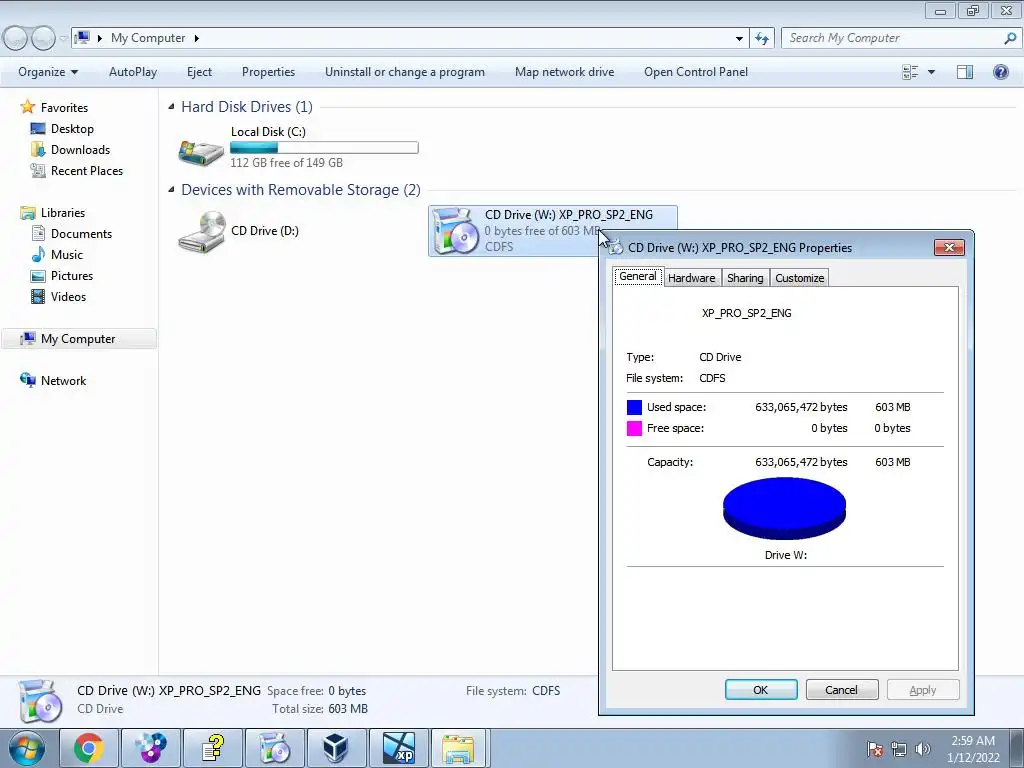Click the Desktop icon in sidebar

38,129
